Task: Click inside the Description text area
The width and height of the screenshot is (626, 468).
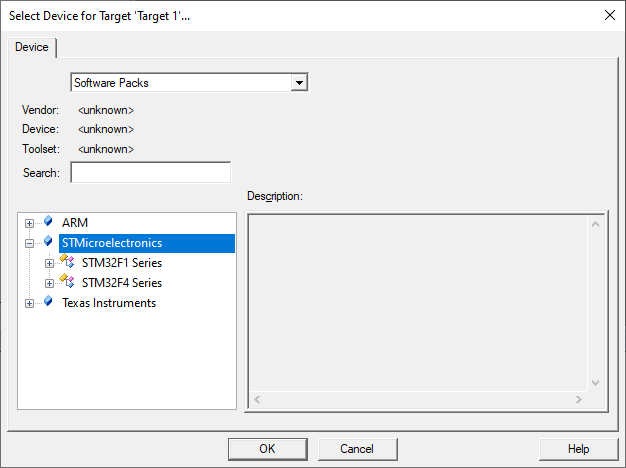Action: [418, 303]
